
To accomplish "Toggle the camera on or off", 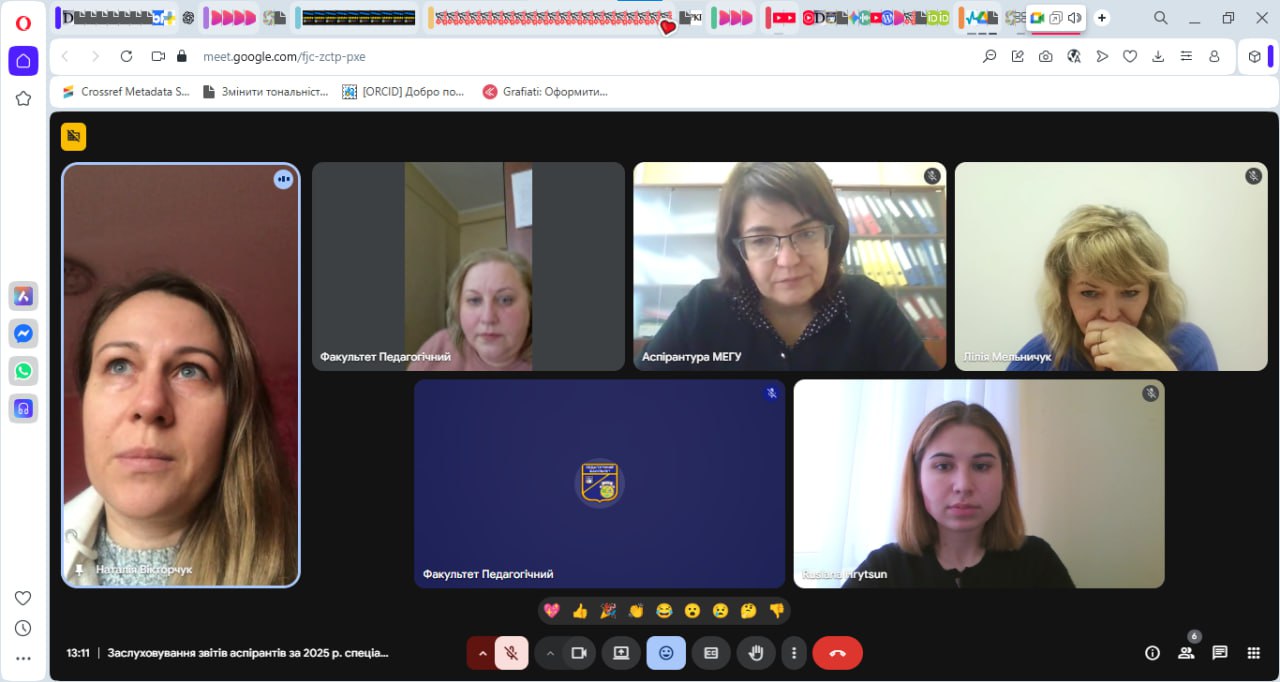I will pos(578,653).
